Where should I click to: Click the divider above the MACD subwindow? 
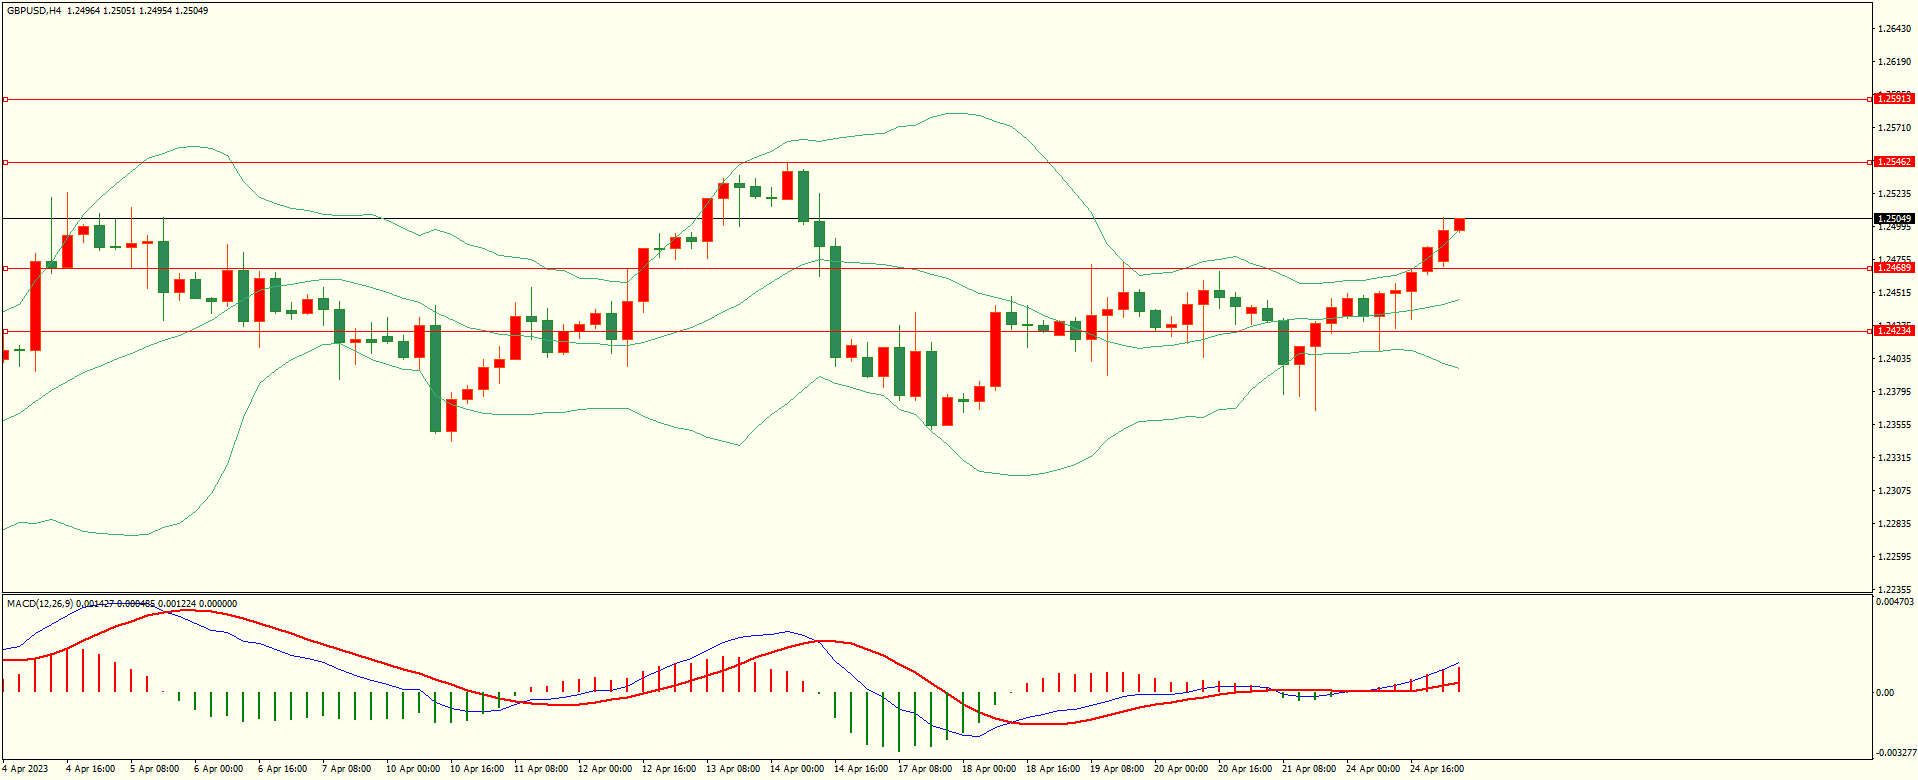(936, 594)
